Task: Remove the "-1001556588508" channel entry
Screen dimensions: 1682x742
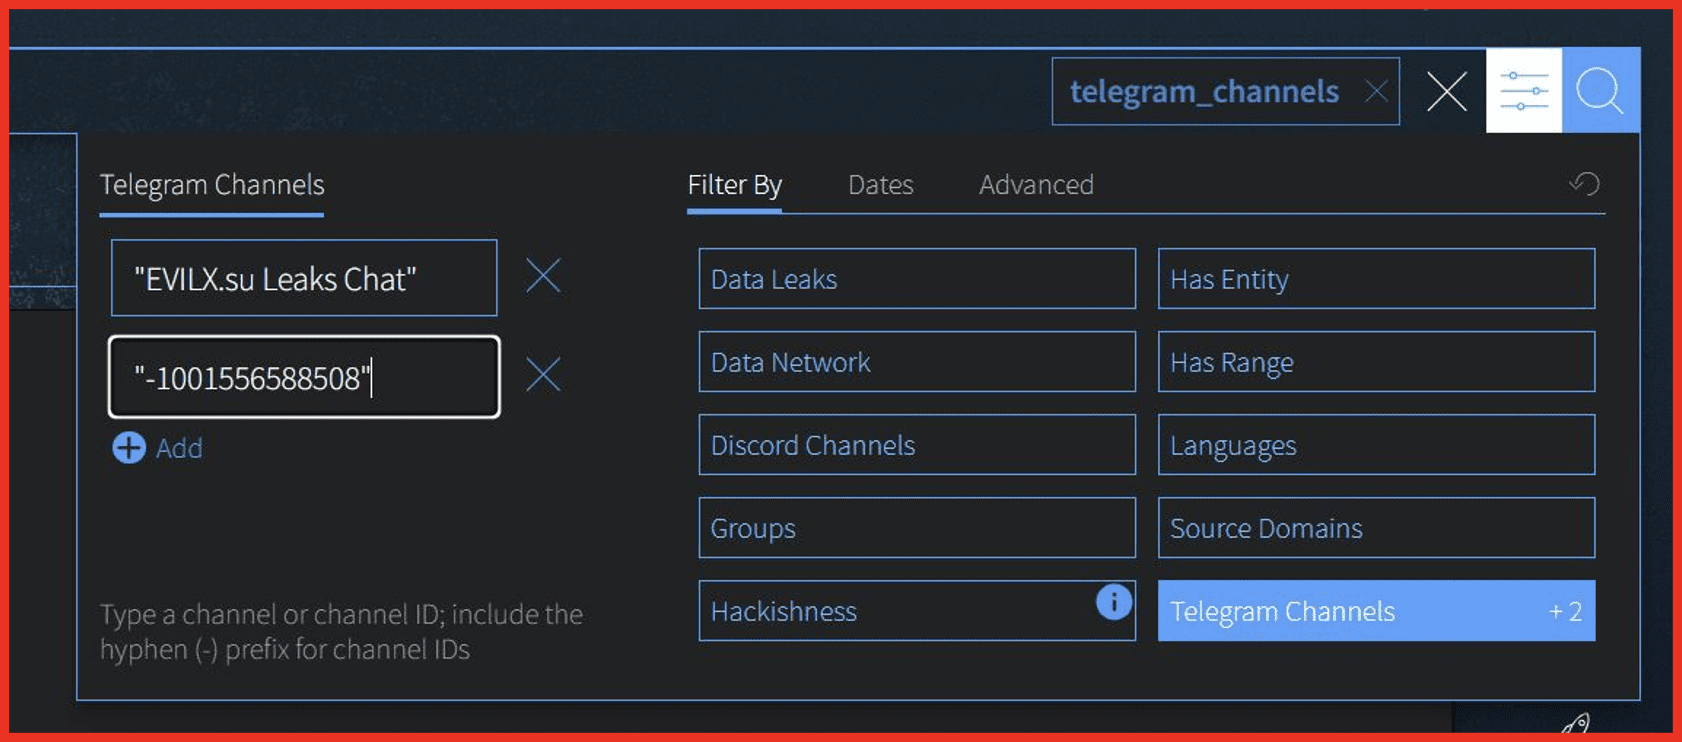Action: tap(543, 375)
